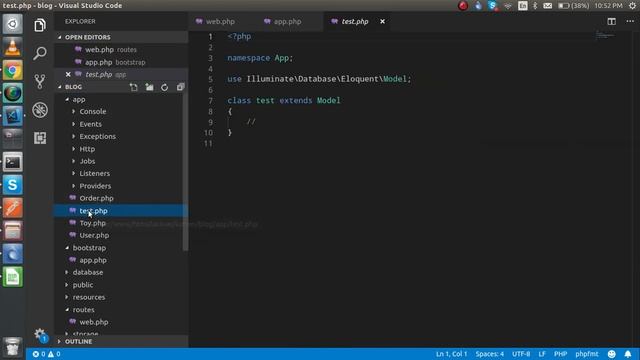Close the test.php editor tab
Image resolution: width=640 pixels, height=360 pixels.
[x=382, y=21]
